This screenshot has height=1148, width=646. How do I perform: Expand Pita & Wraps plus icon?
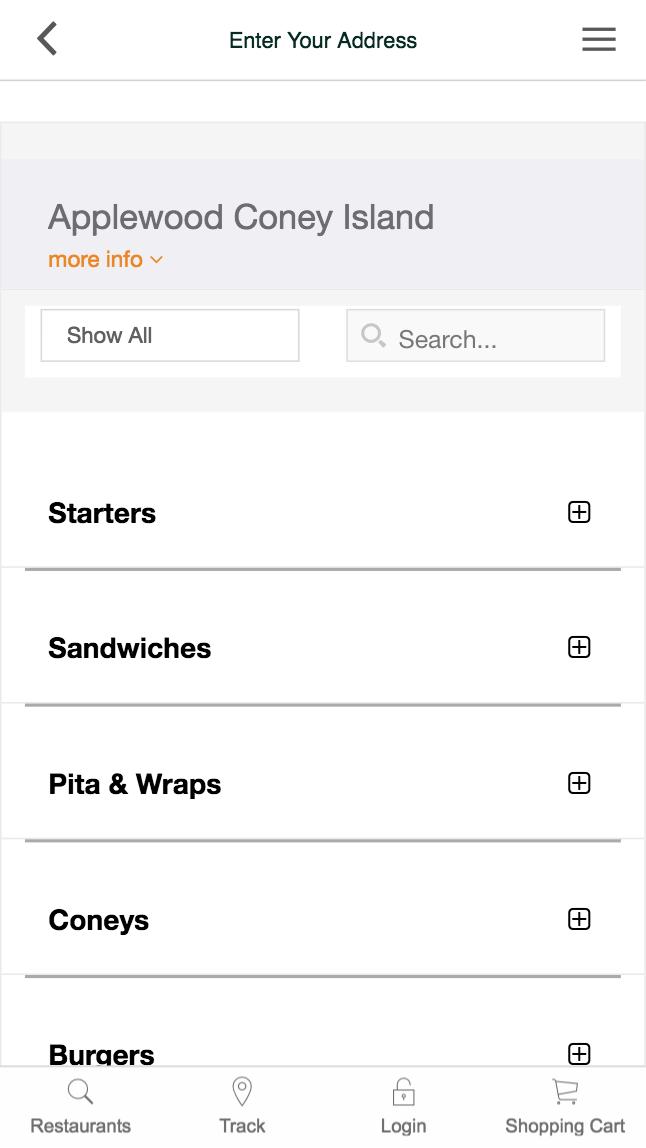[579, 783]
